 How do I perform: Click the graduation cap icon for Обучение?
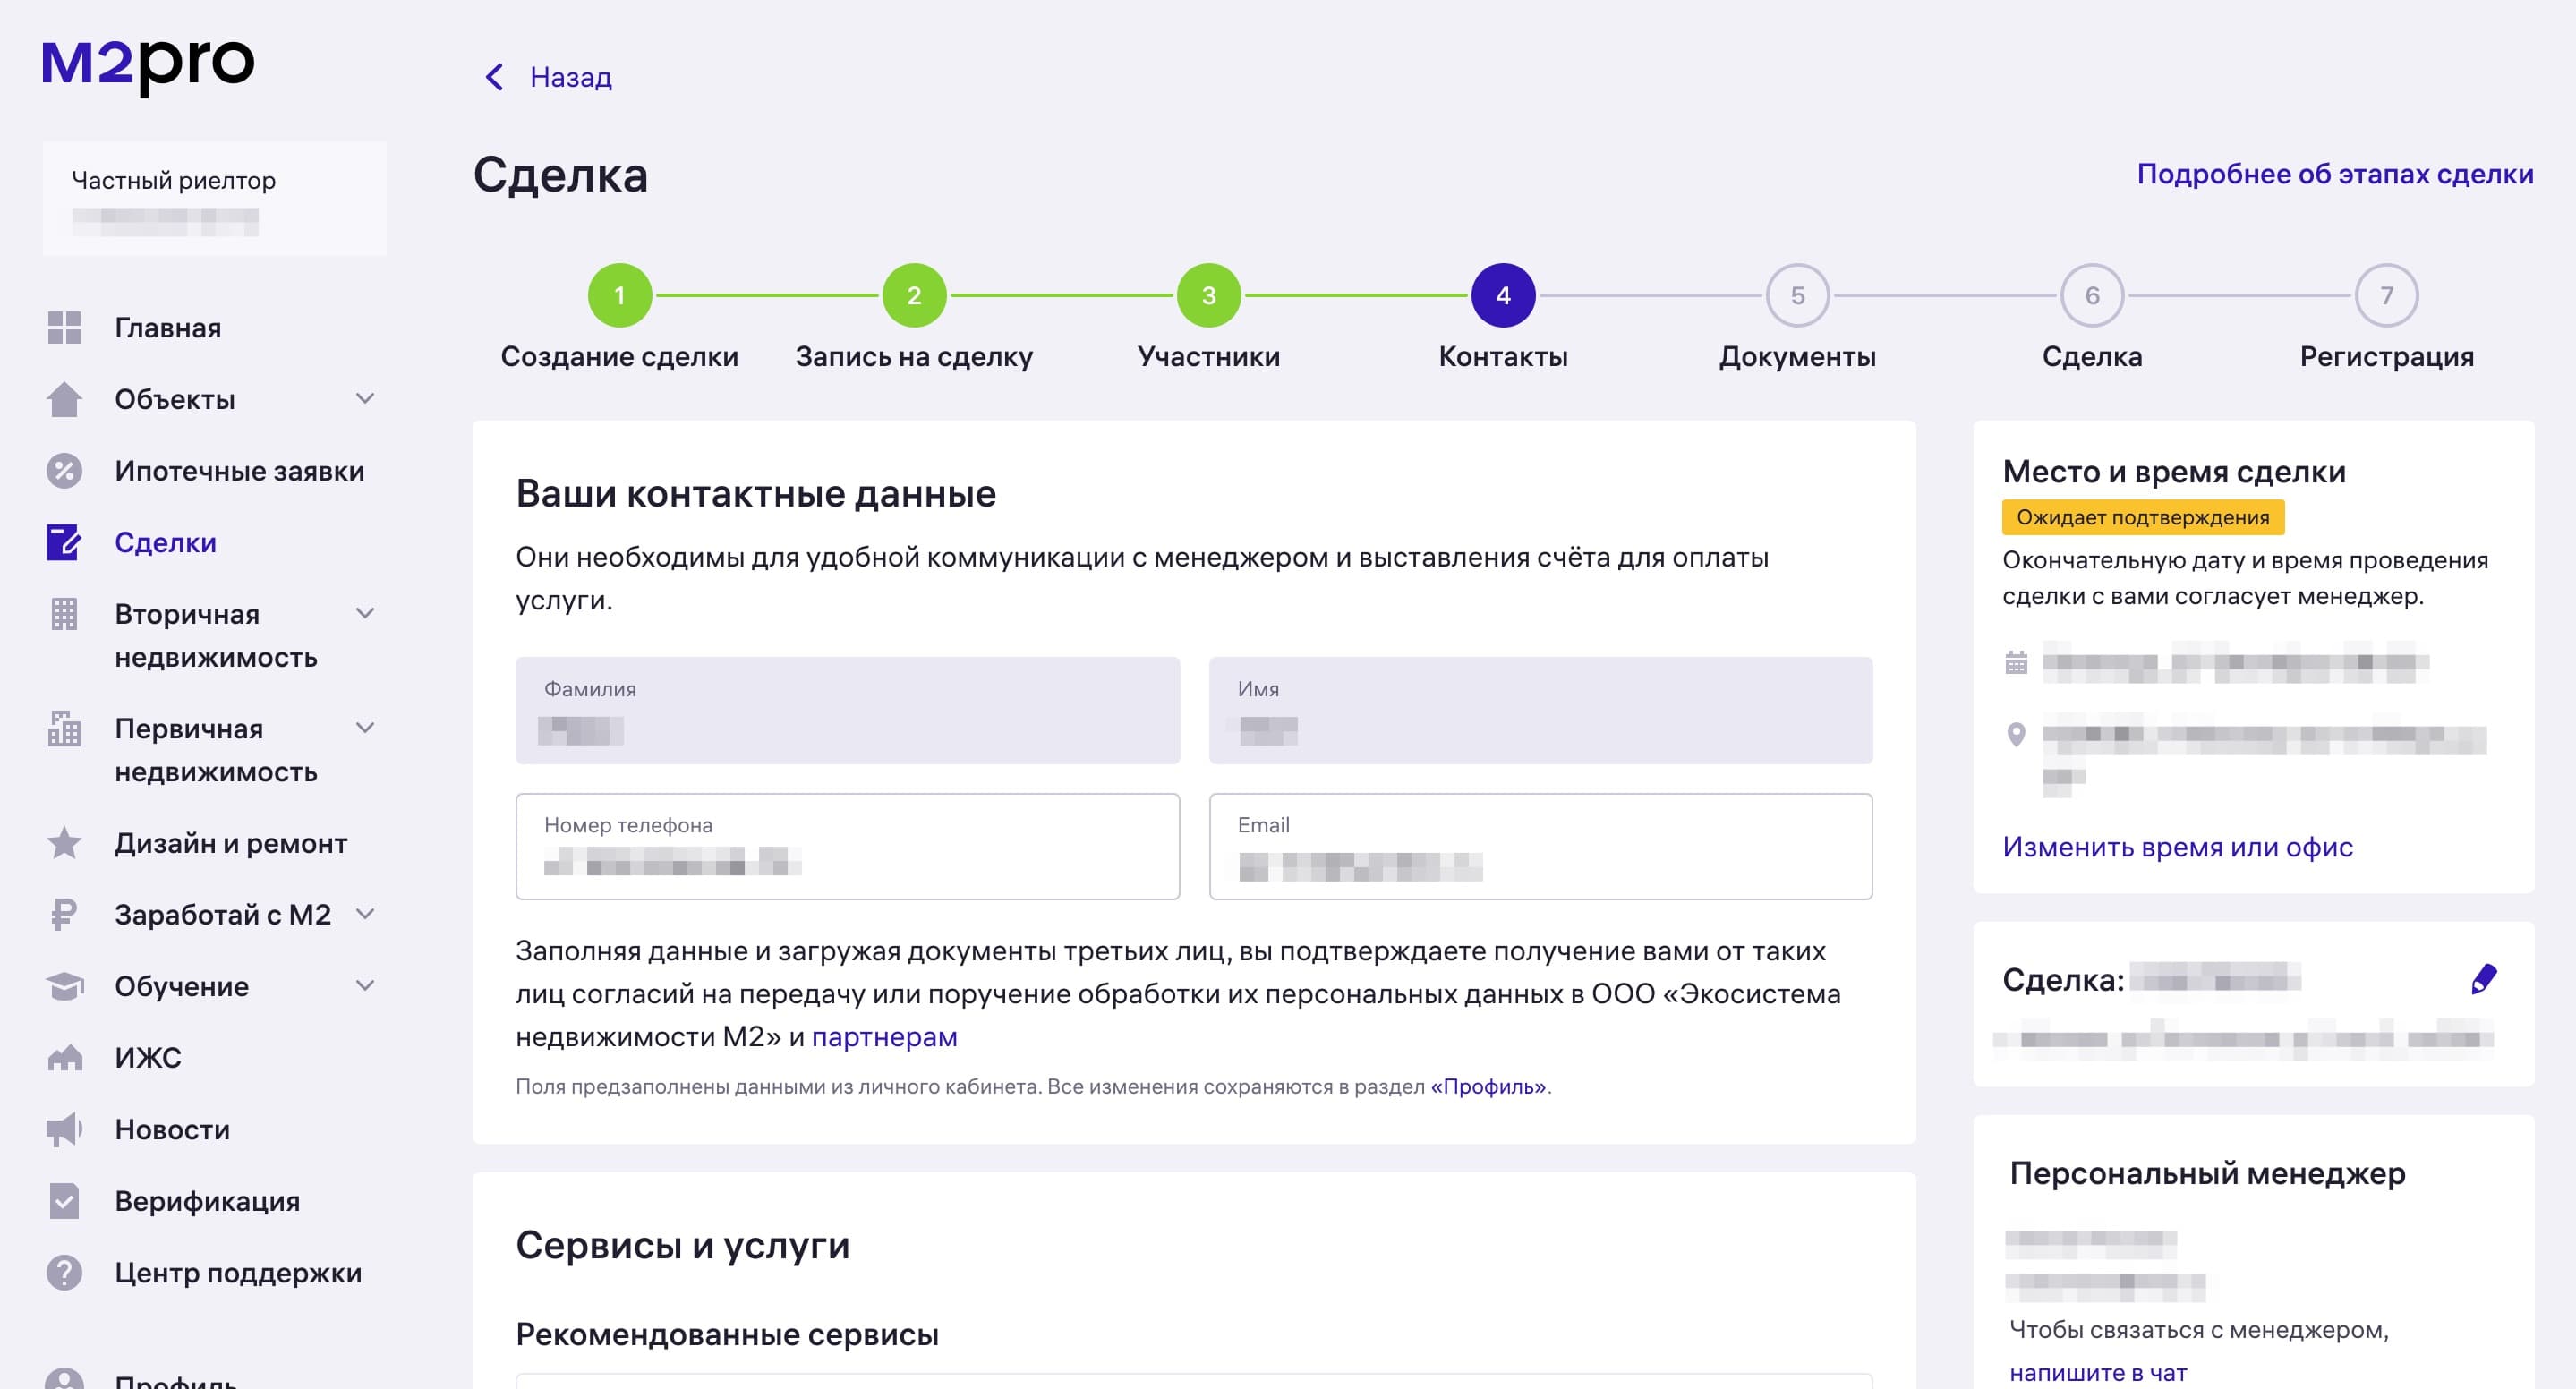64,986
